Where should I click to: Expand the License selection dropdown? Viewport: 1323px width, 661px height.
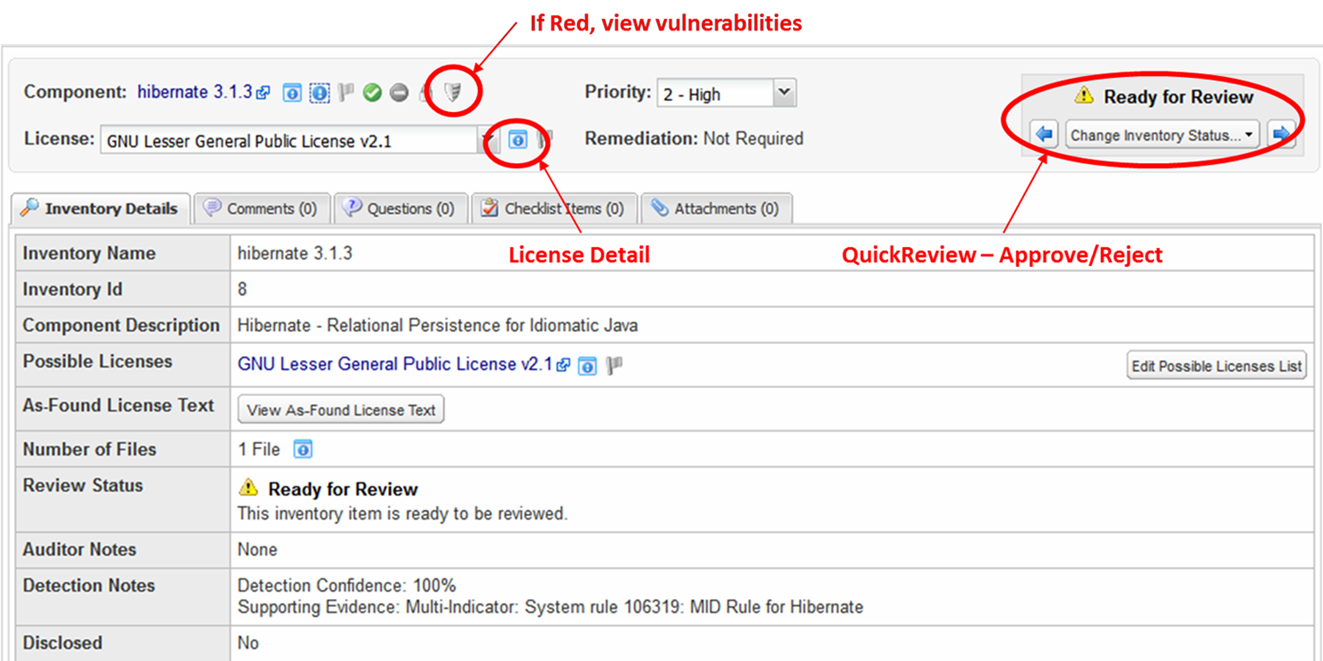(487, 140)
